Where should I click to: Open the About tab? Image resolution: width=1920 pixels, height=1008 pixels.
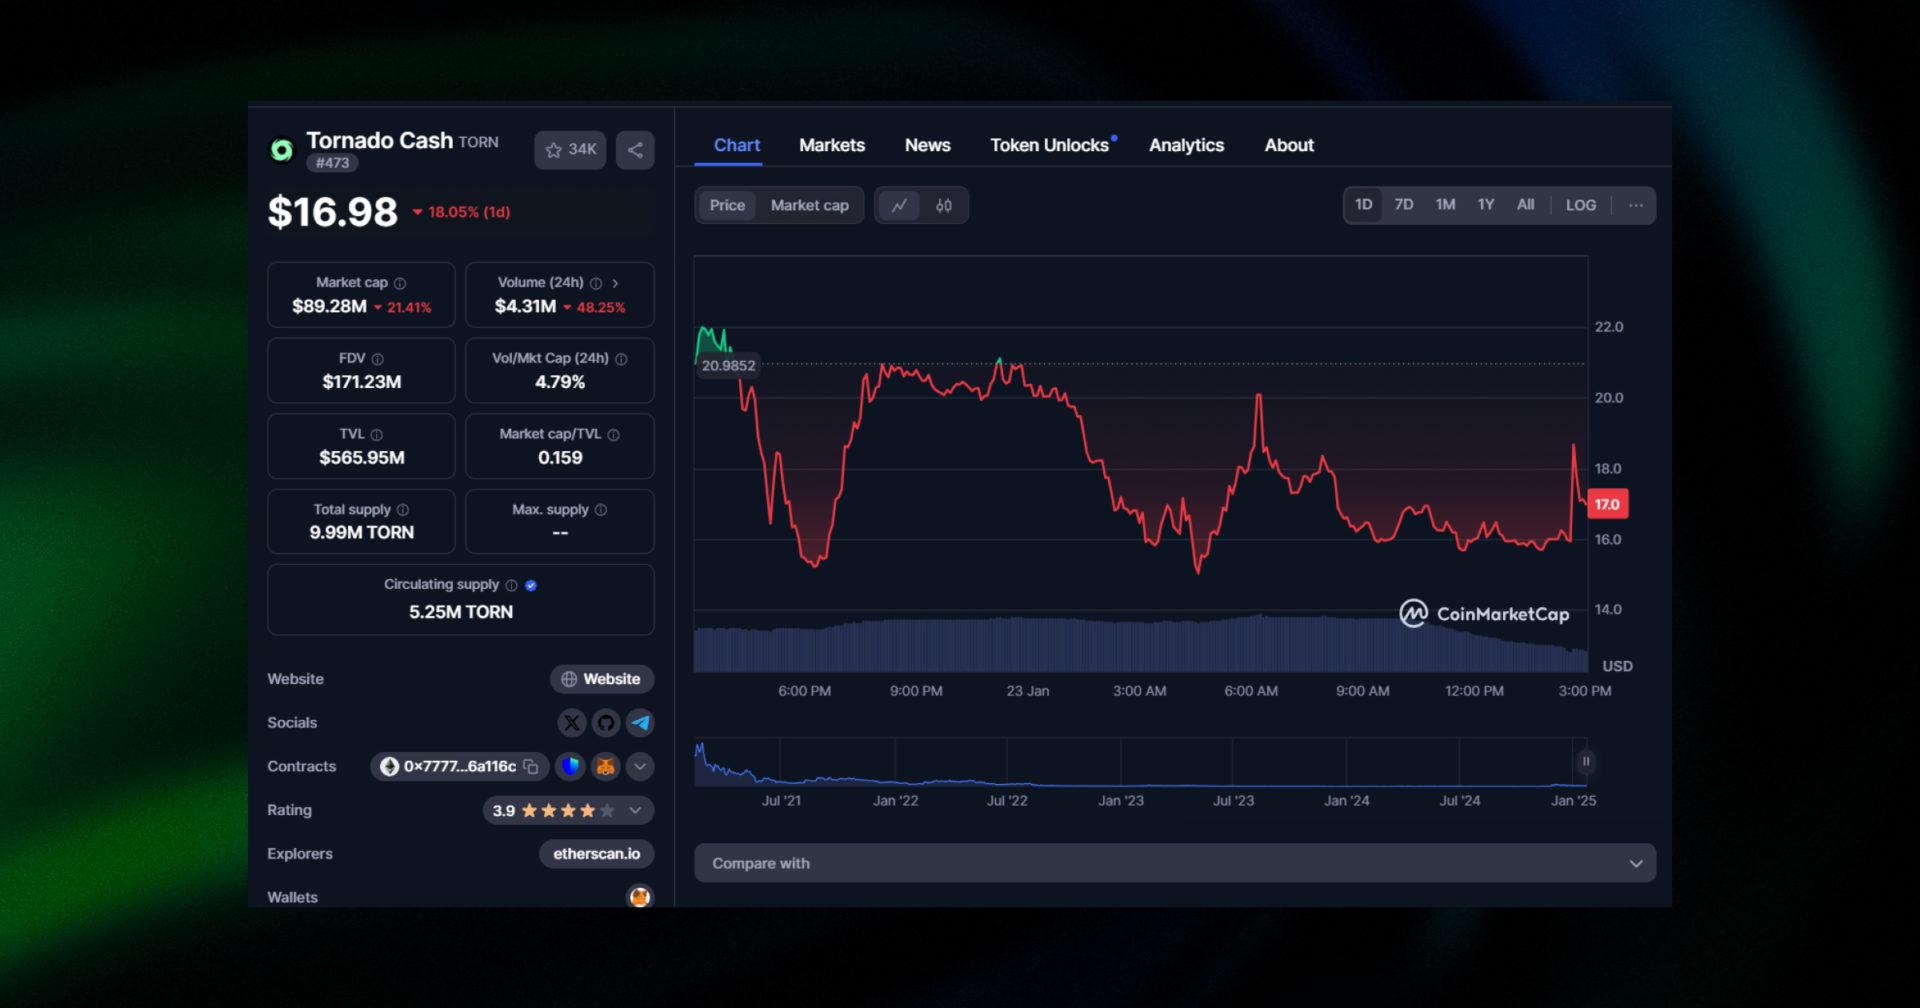tap(1289, 145)
